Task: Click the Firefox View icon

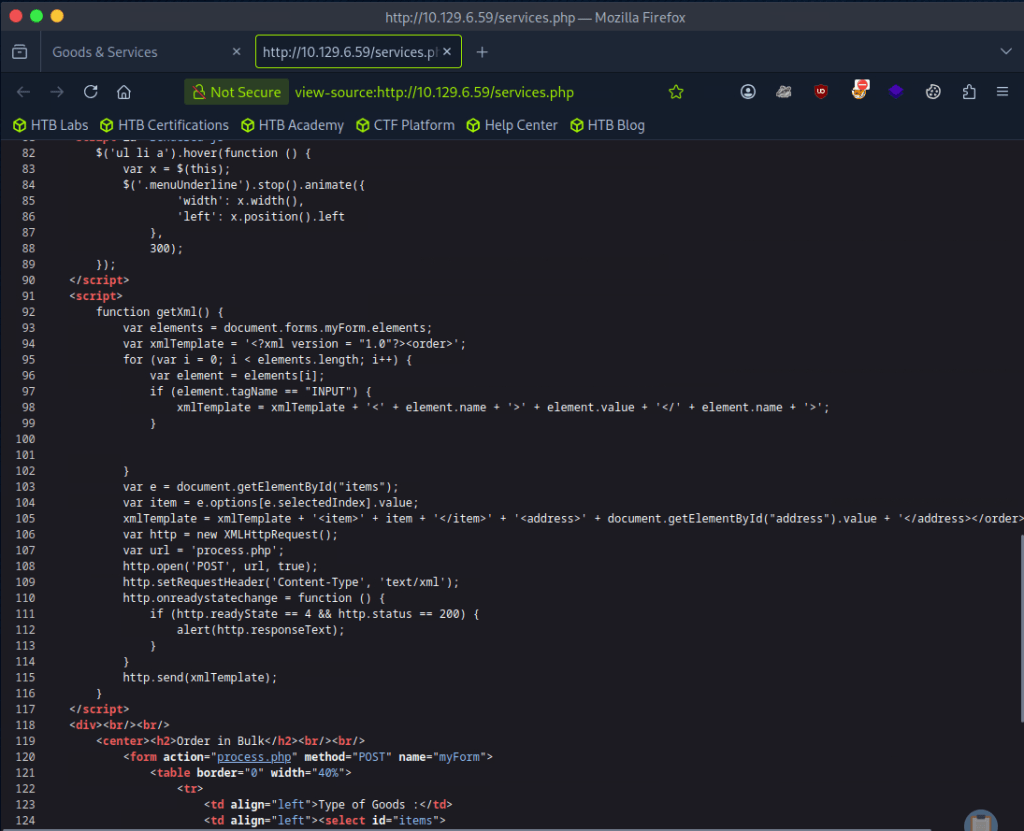Action: [19, 52]
